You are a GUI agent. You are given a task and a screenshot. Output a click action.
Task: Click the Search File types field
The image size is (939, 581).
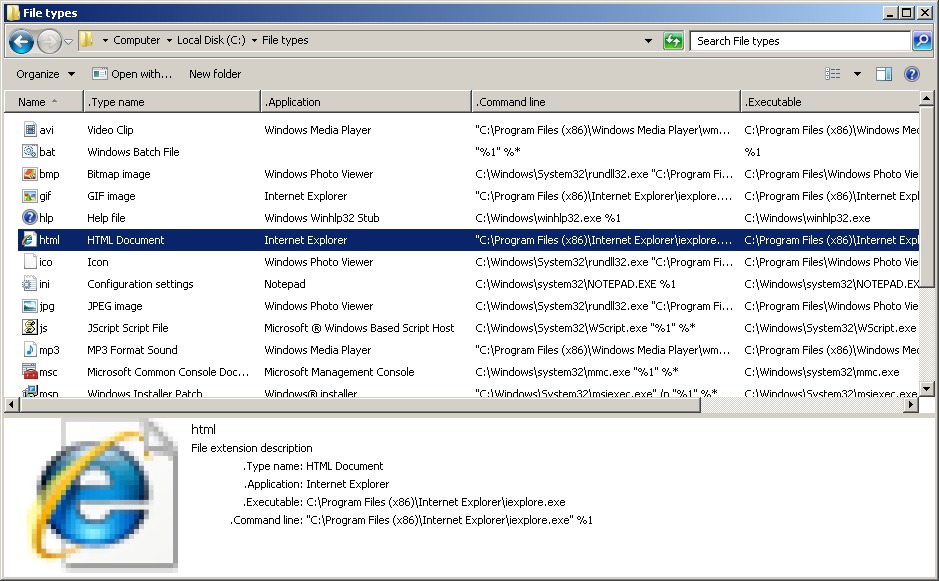(799, 41)
